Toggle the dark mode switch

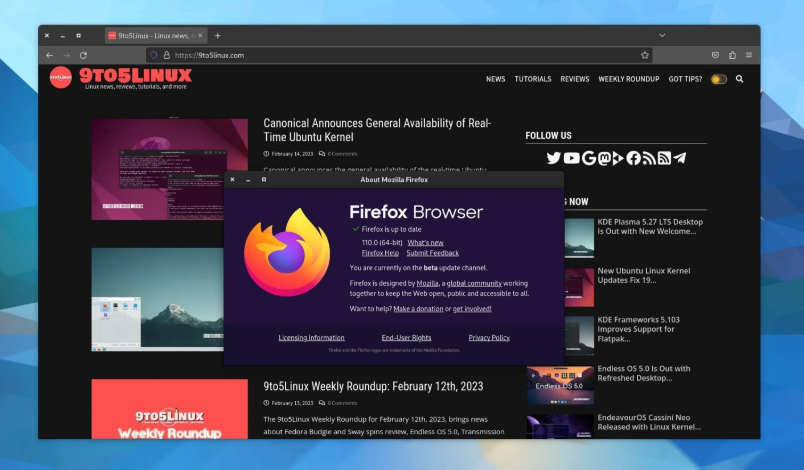718,79
